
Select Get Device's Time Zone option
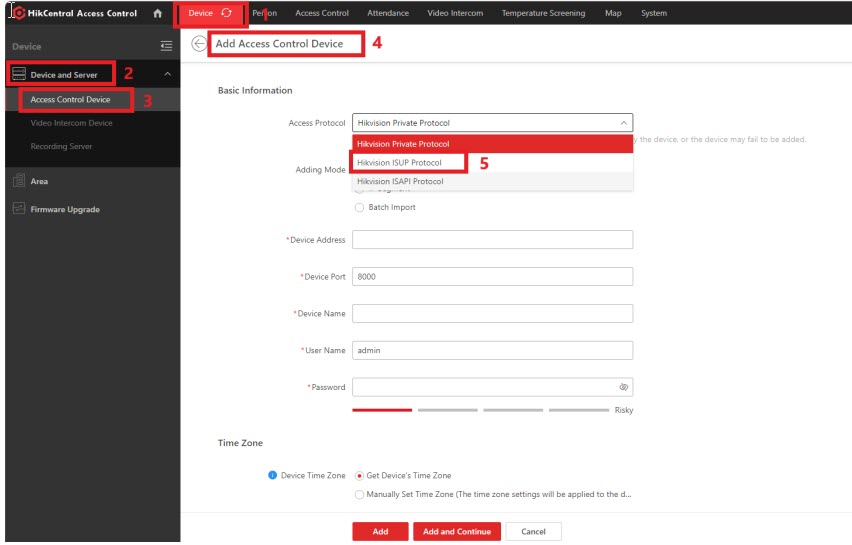(360, 476)
